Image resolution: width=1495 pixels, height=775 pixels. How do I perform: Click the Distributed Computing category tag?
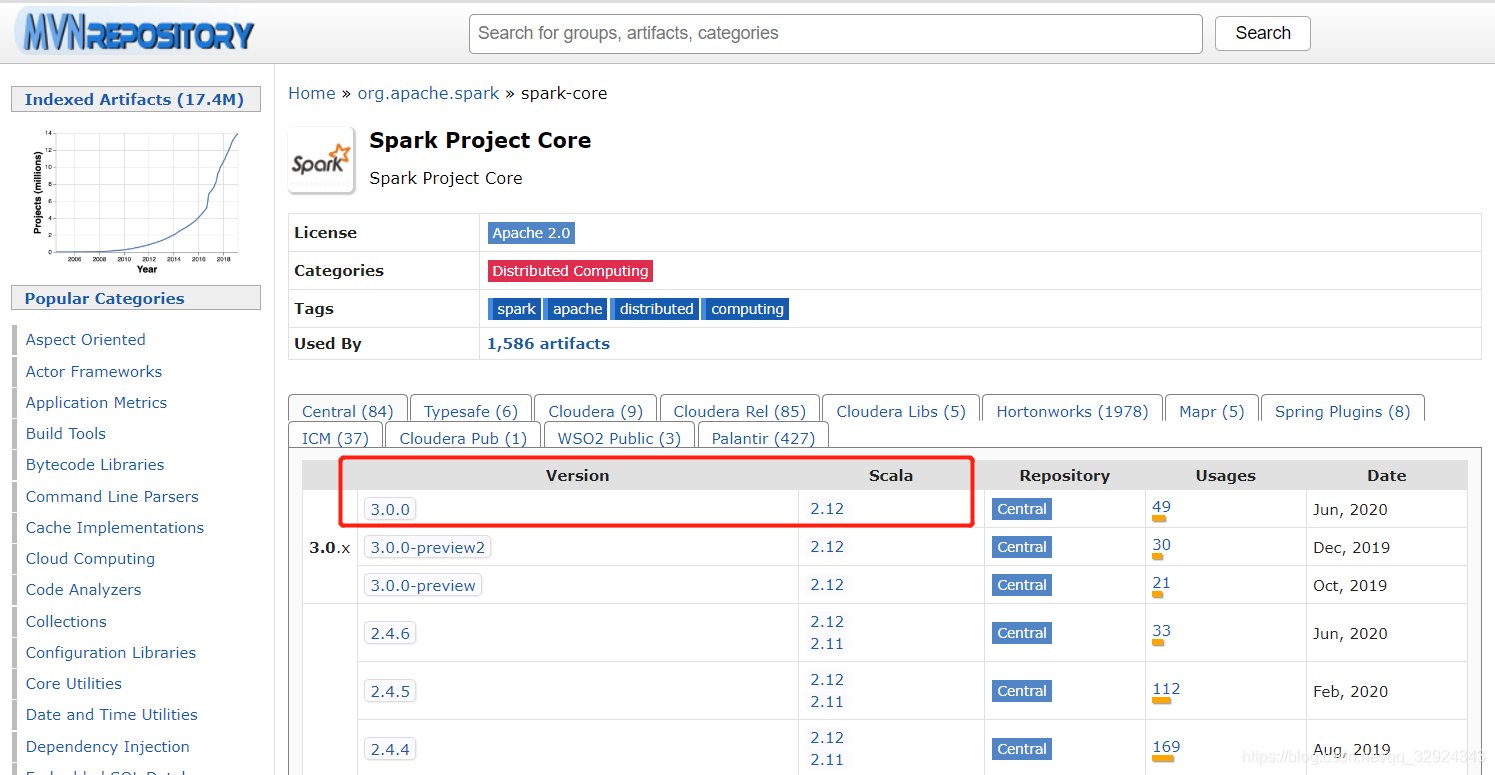(x=570, y=271)
